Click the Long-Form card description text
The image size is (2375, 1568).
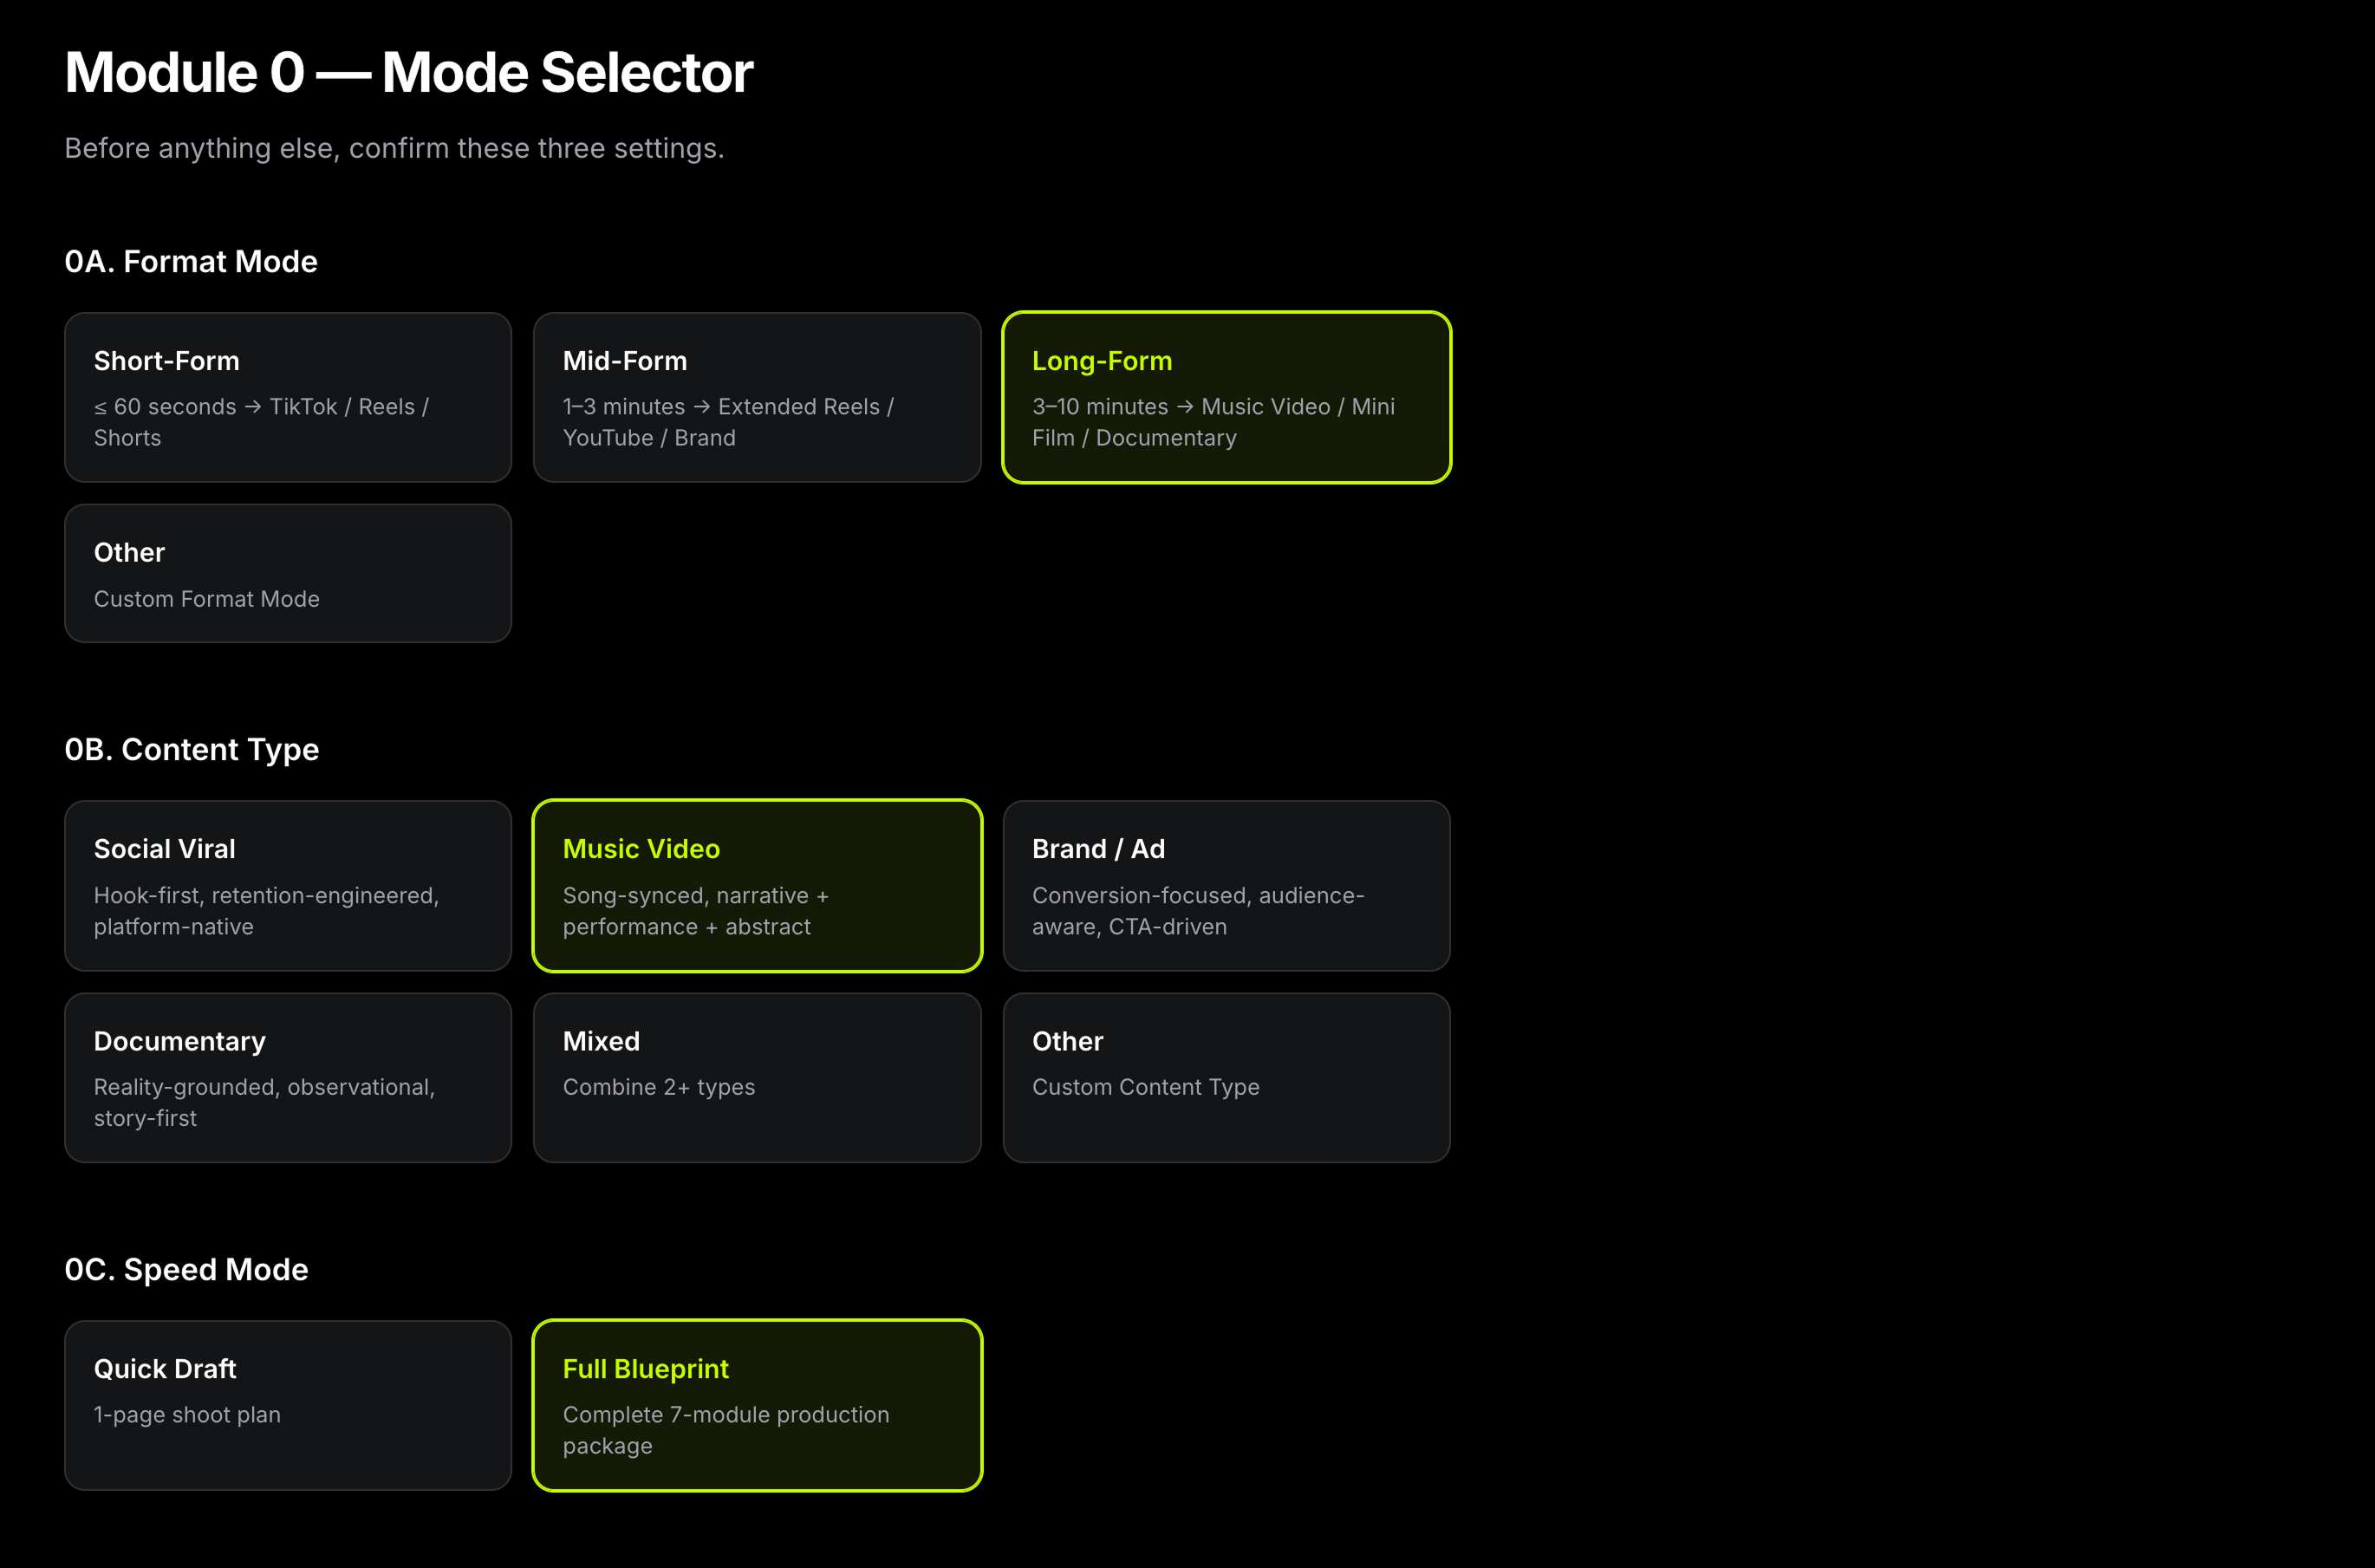tap(1213, 422)
